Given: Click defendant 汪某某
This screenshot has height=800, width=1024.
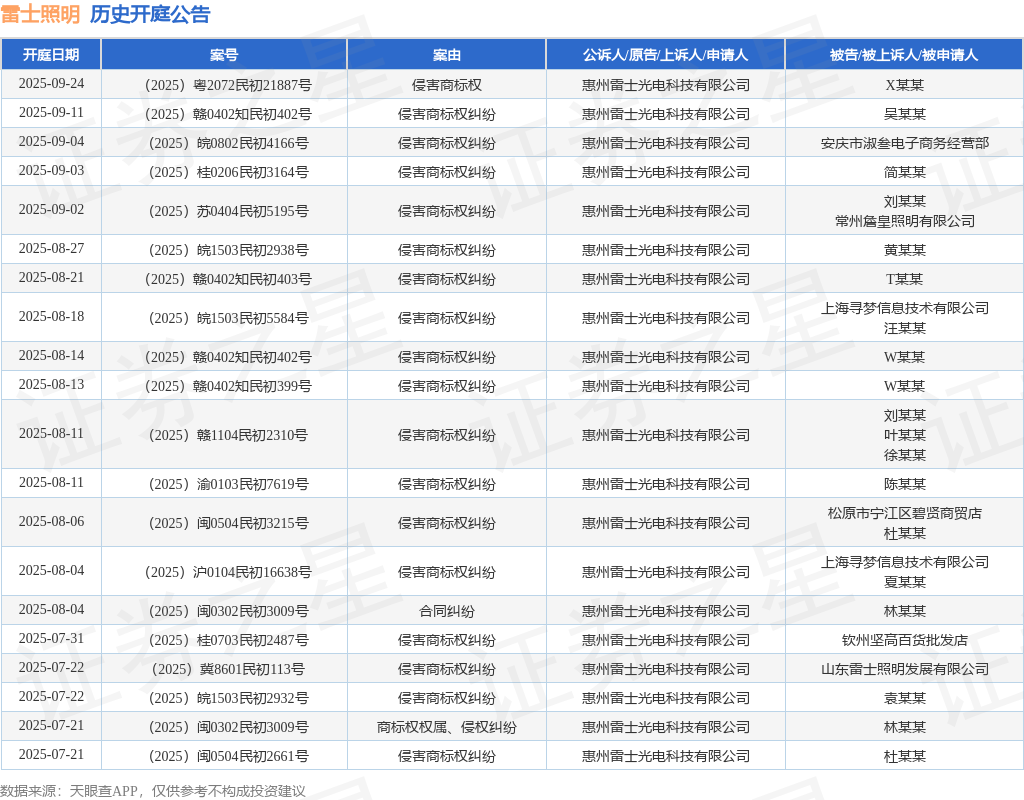Looking at the screenshot, I should coord(904,328).
